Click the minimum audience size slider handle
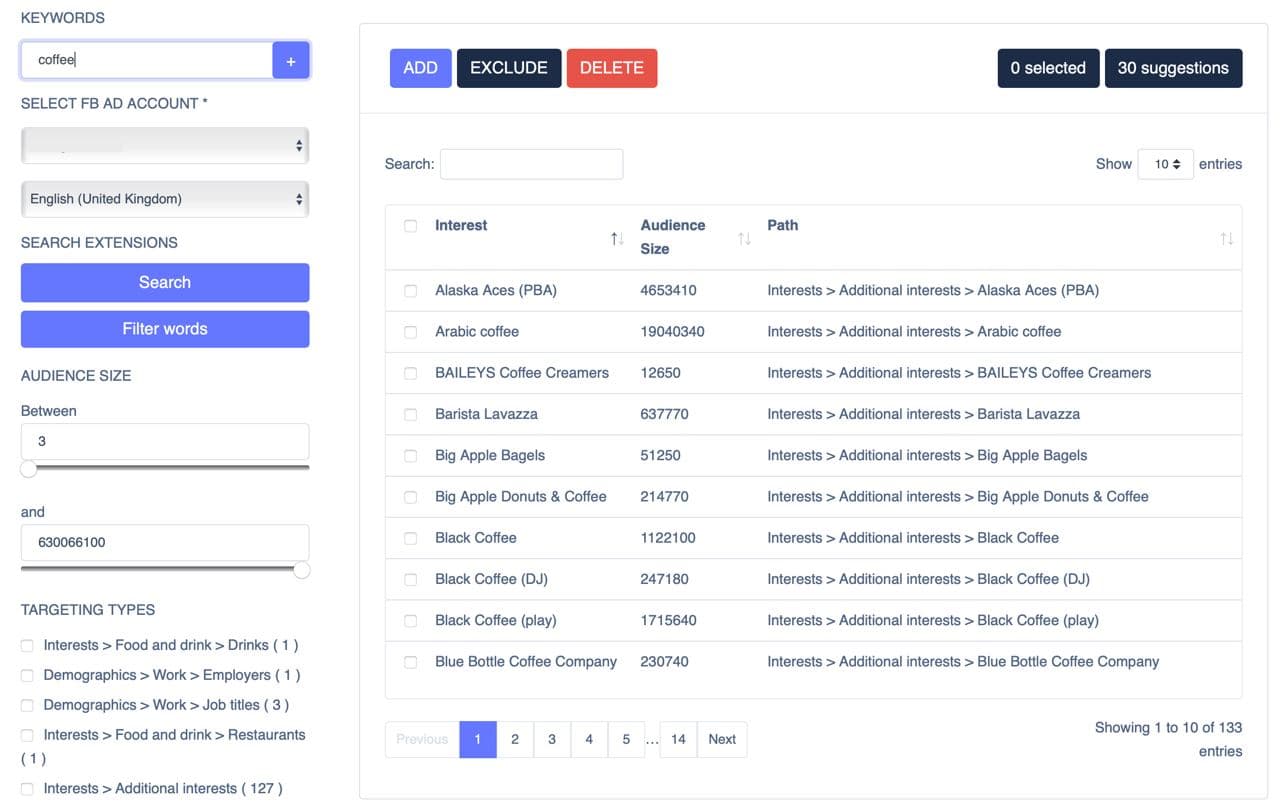Viewport: 1280px width, 809px height. coord(29,468)
